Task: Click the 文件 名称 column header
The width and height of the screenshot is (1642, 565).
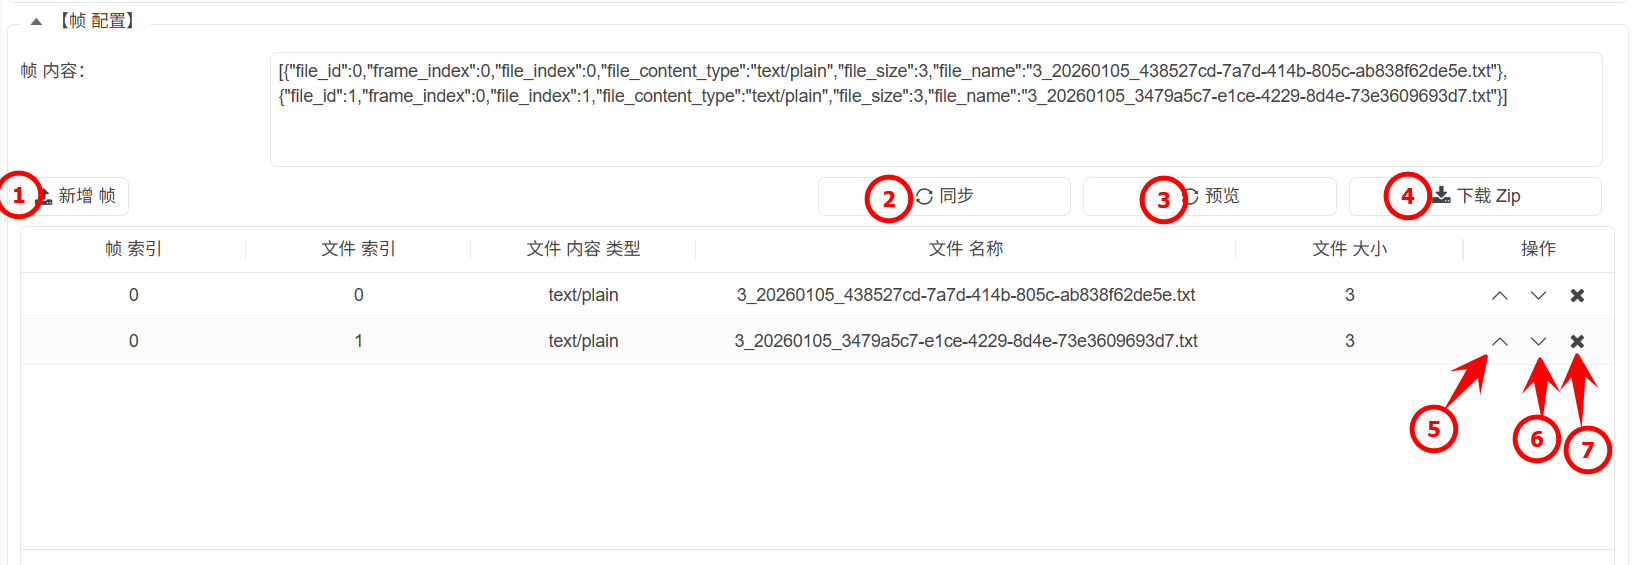Action: pyautogui.click(x=965, y=249)
